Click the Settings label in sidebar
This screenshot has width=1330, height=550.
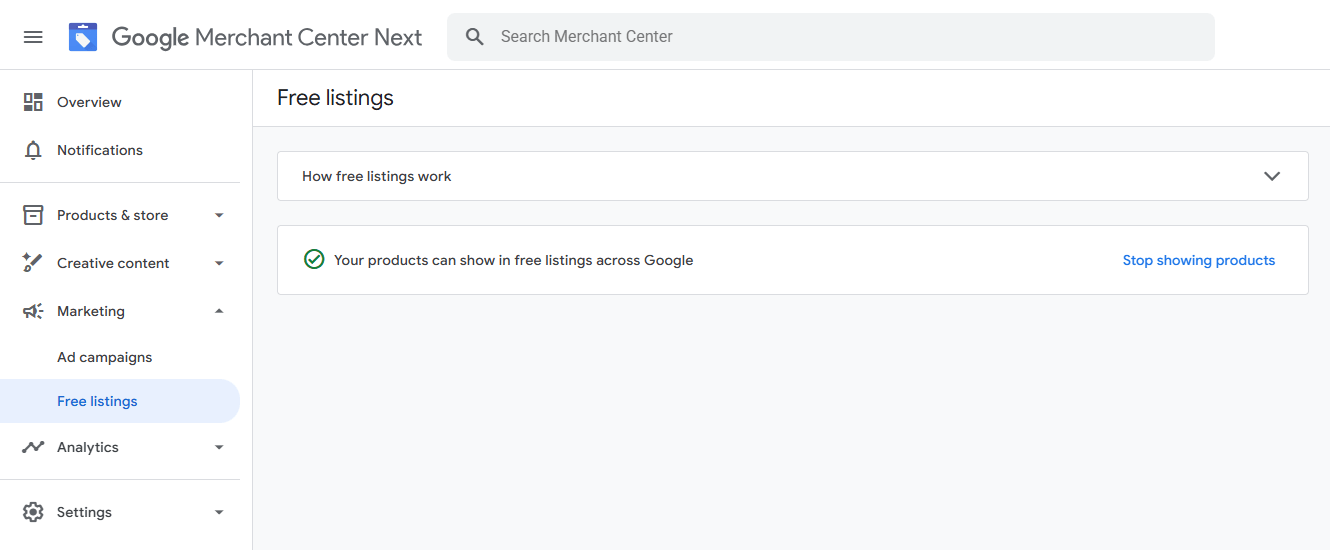click(x=84, y=512)
